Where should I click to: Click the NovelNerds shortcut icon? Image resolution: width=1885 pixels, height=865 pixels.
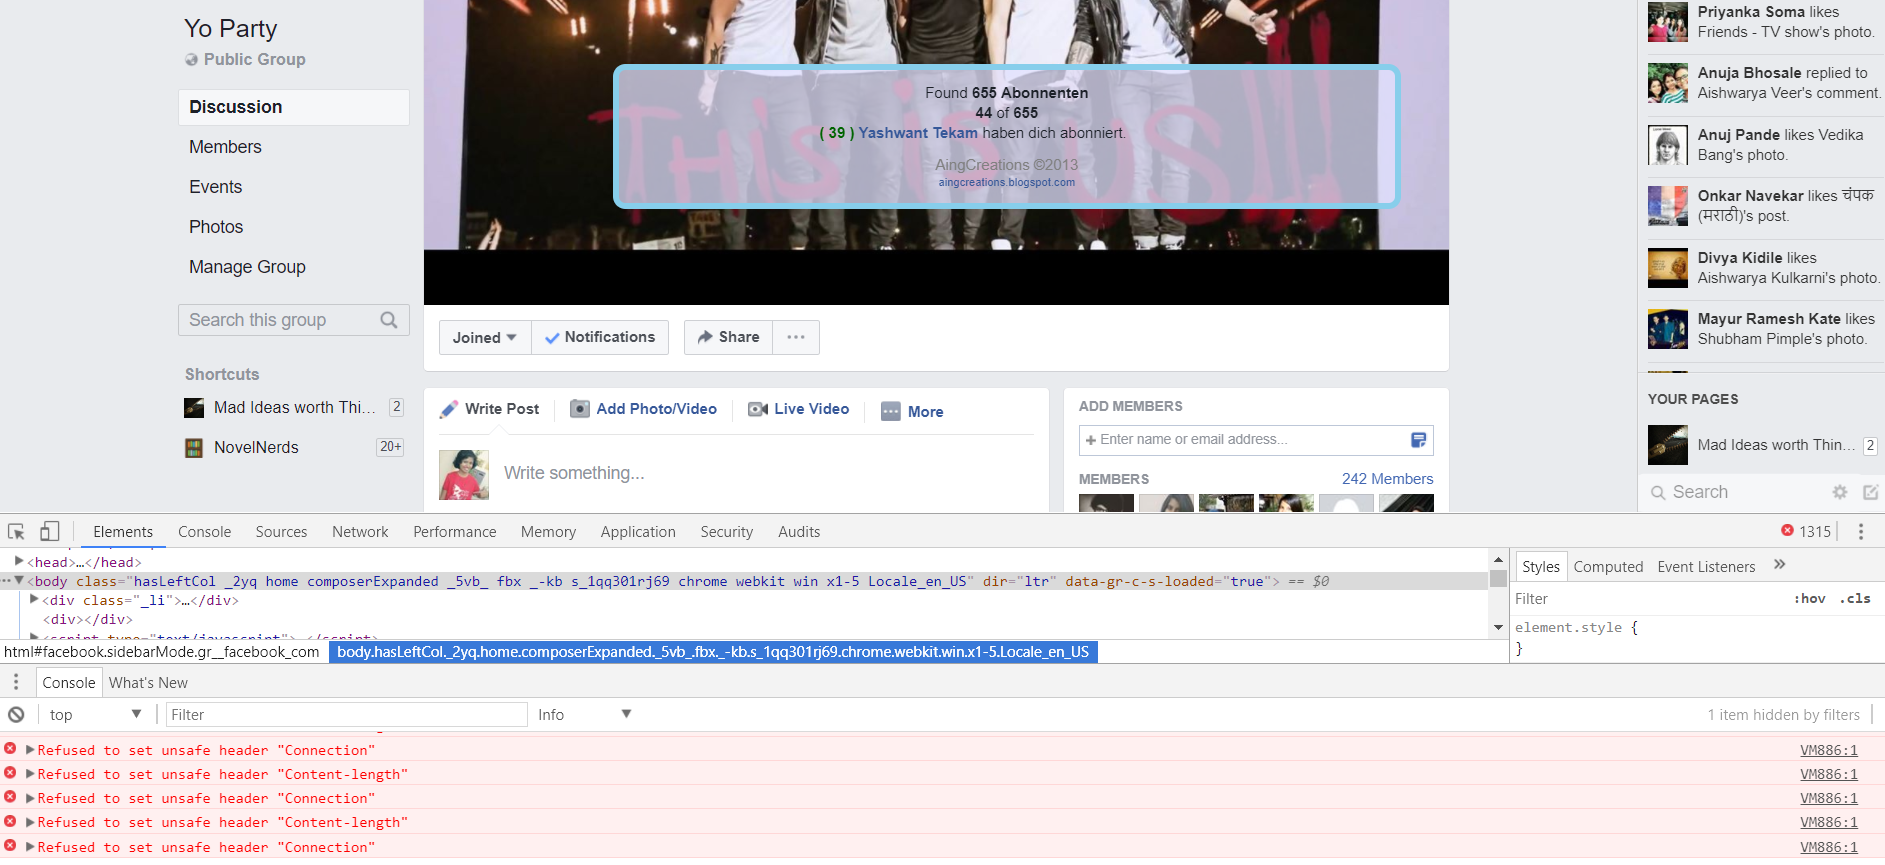pyautogui.click(x=194, y=448)
